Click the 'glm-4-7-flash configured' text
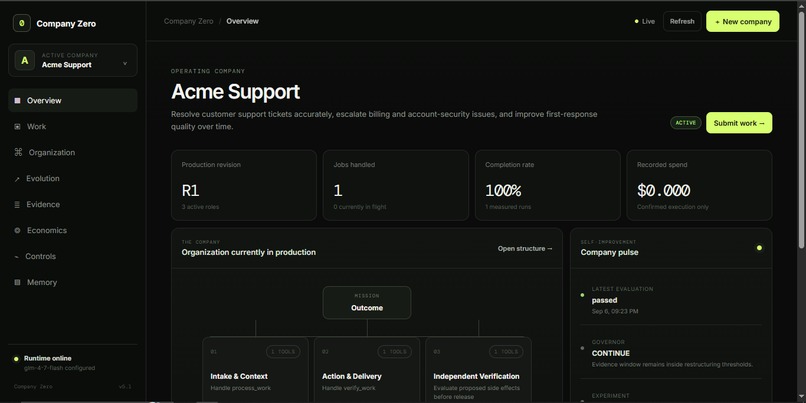Image resolution: width=806 pixels, height=403 pixels. pyautogui.click(x=59, y=368)
